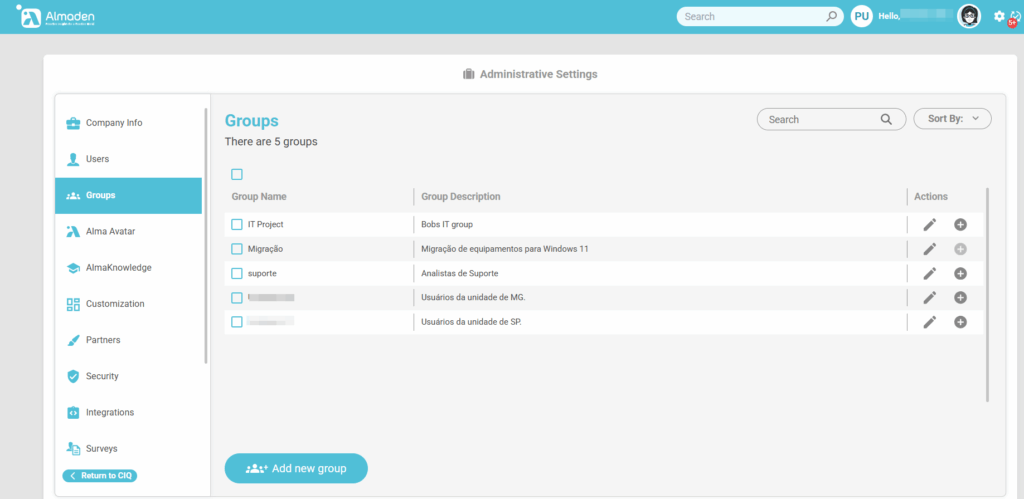Open the Users settings section
1024x499 pixels.
click(97, 159)
